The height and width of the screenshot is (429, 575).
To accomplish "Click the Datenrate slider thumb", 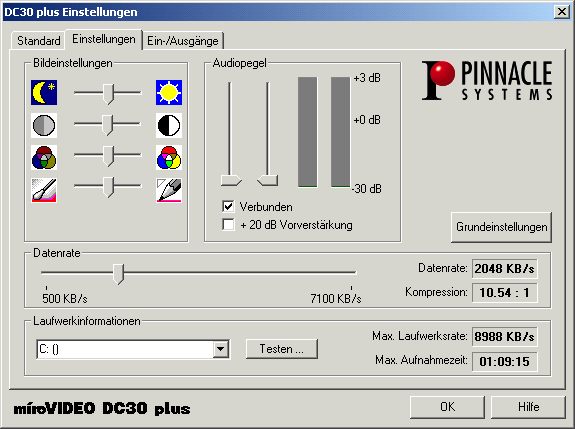I will coord(118,274).
